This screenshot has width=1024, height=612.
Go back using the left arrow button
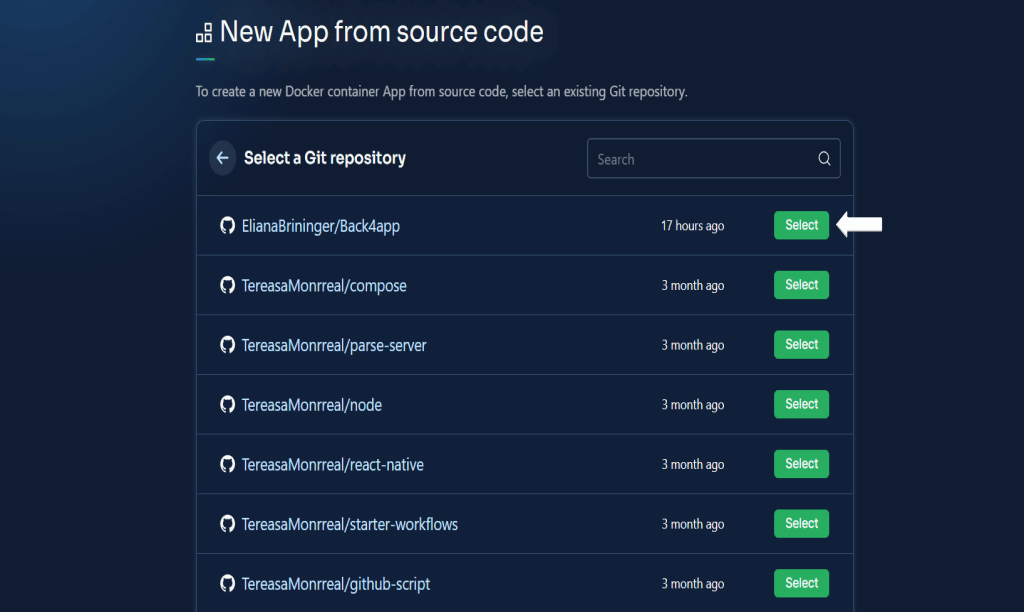point(222,158)
